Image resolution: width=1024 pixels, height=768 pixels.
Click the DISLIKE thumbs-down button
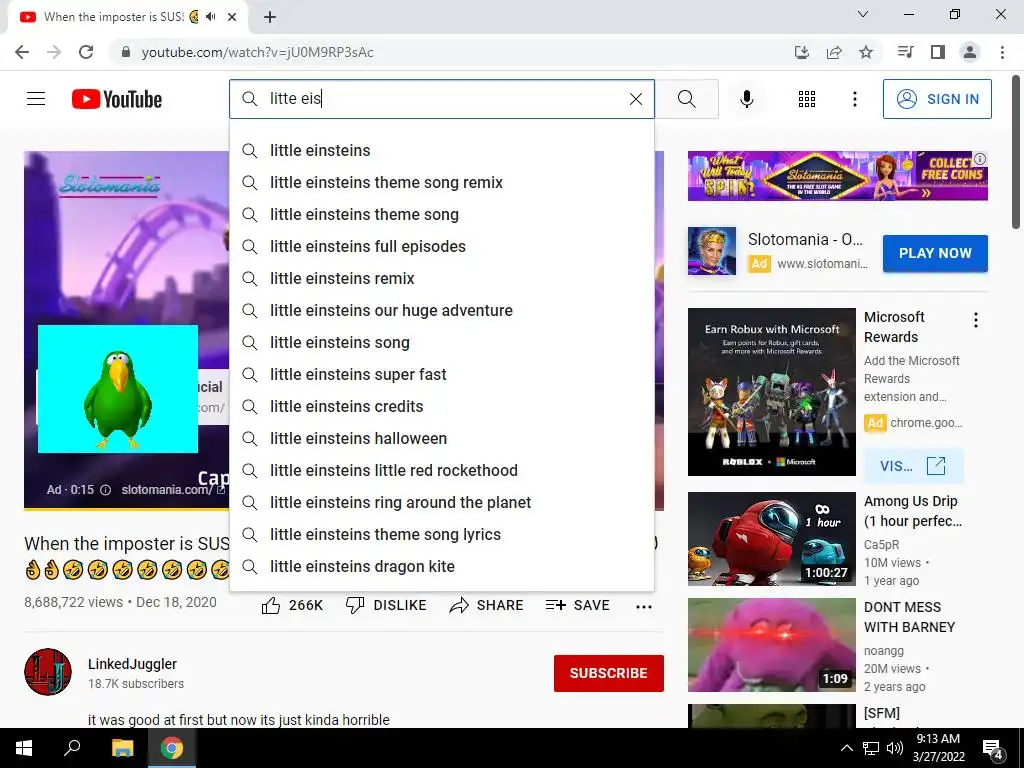(x=386, y=605)
